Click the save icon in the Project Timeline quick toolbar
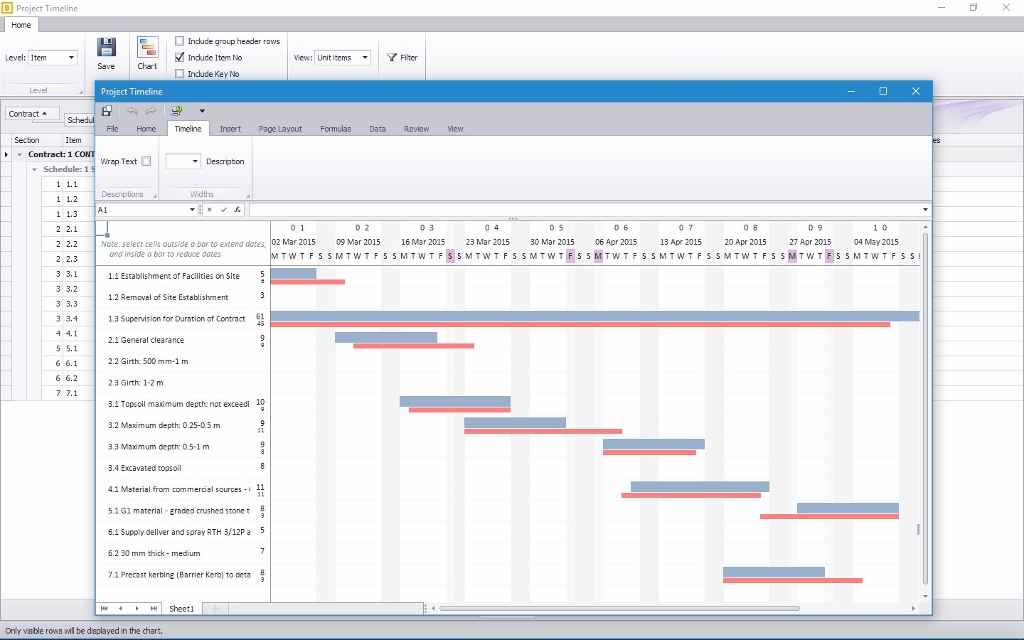Image resolution: width=1024 pixels, height=640 pixels. click(106, 111)
